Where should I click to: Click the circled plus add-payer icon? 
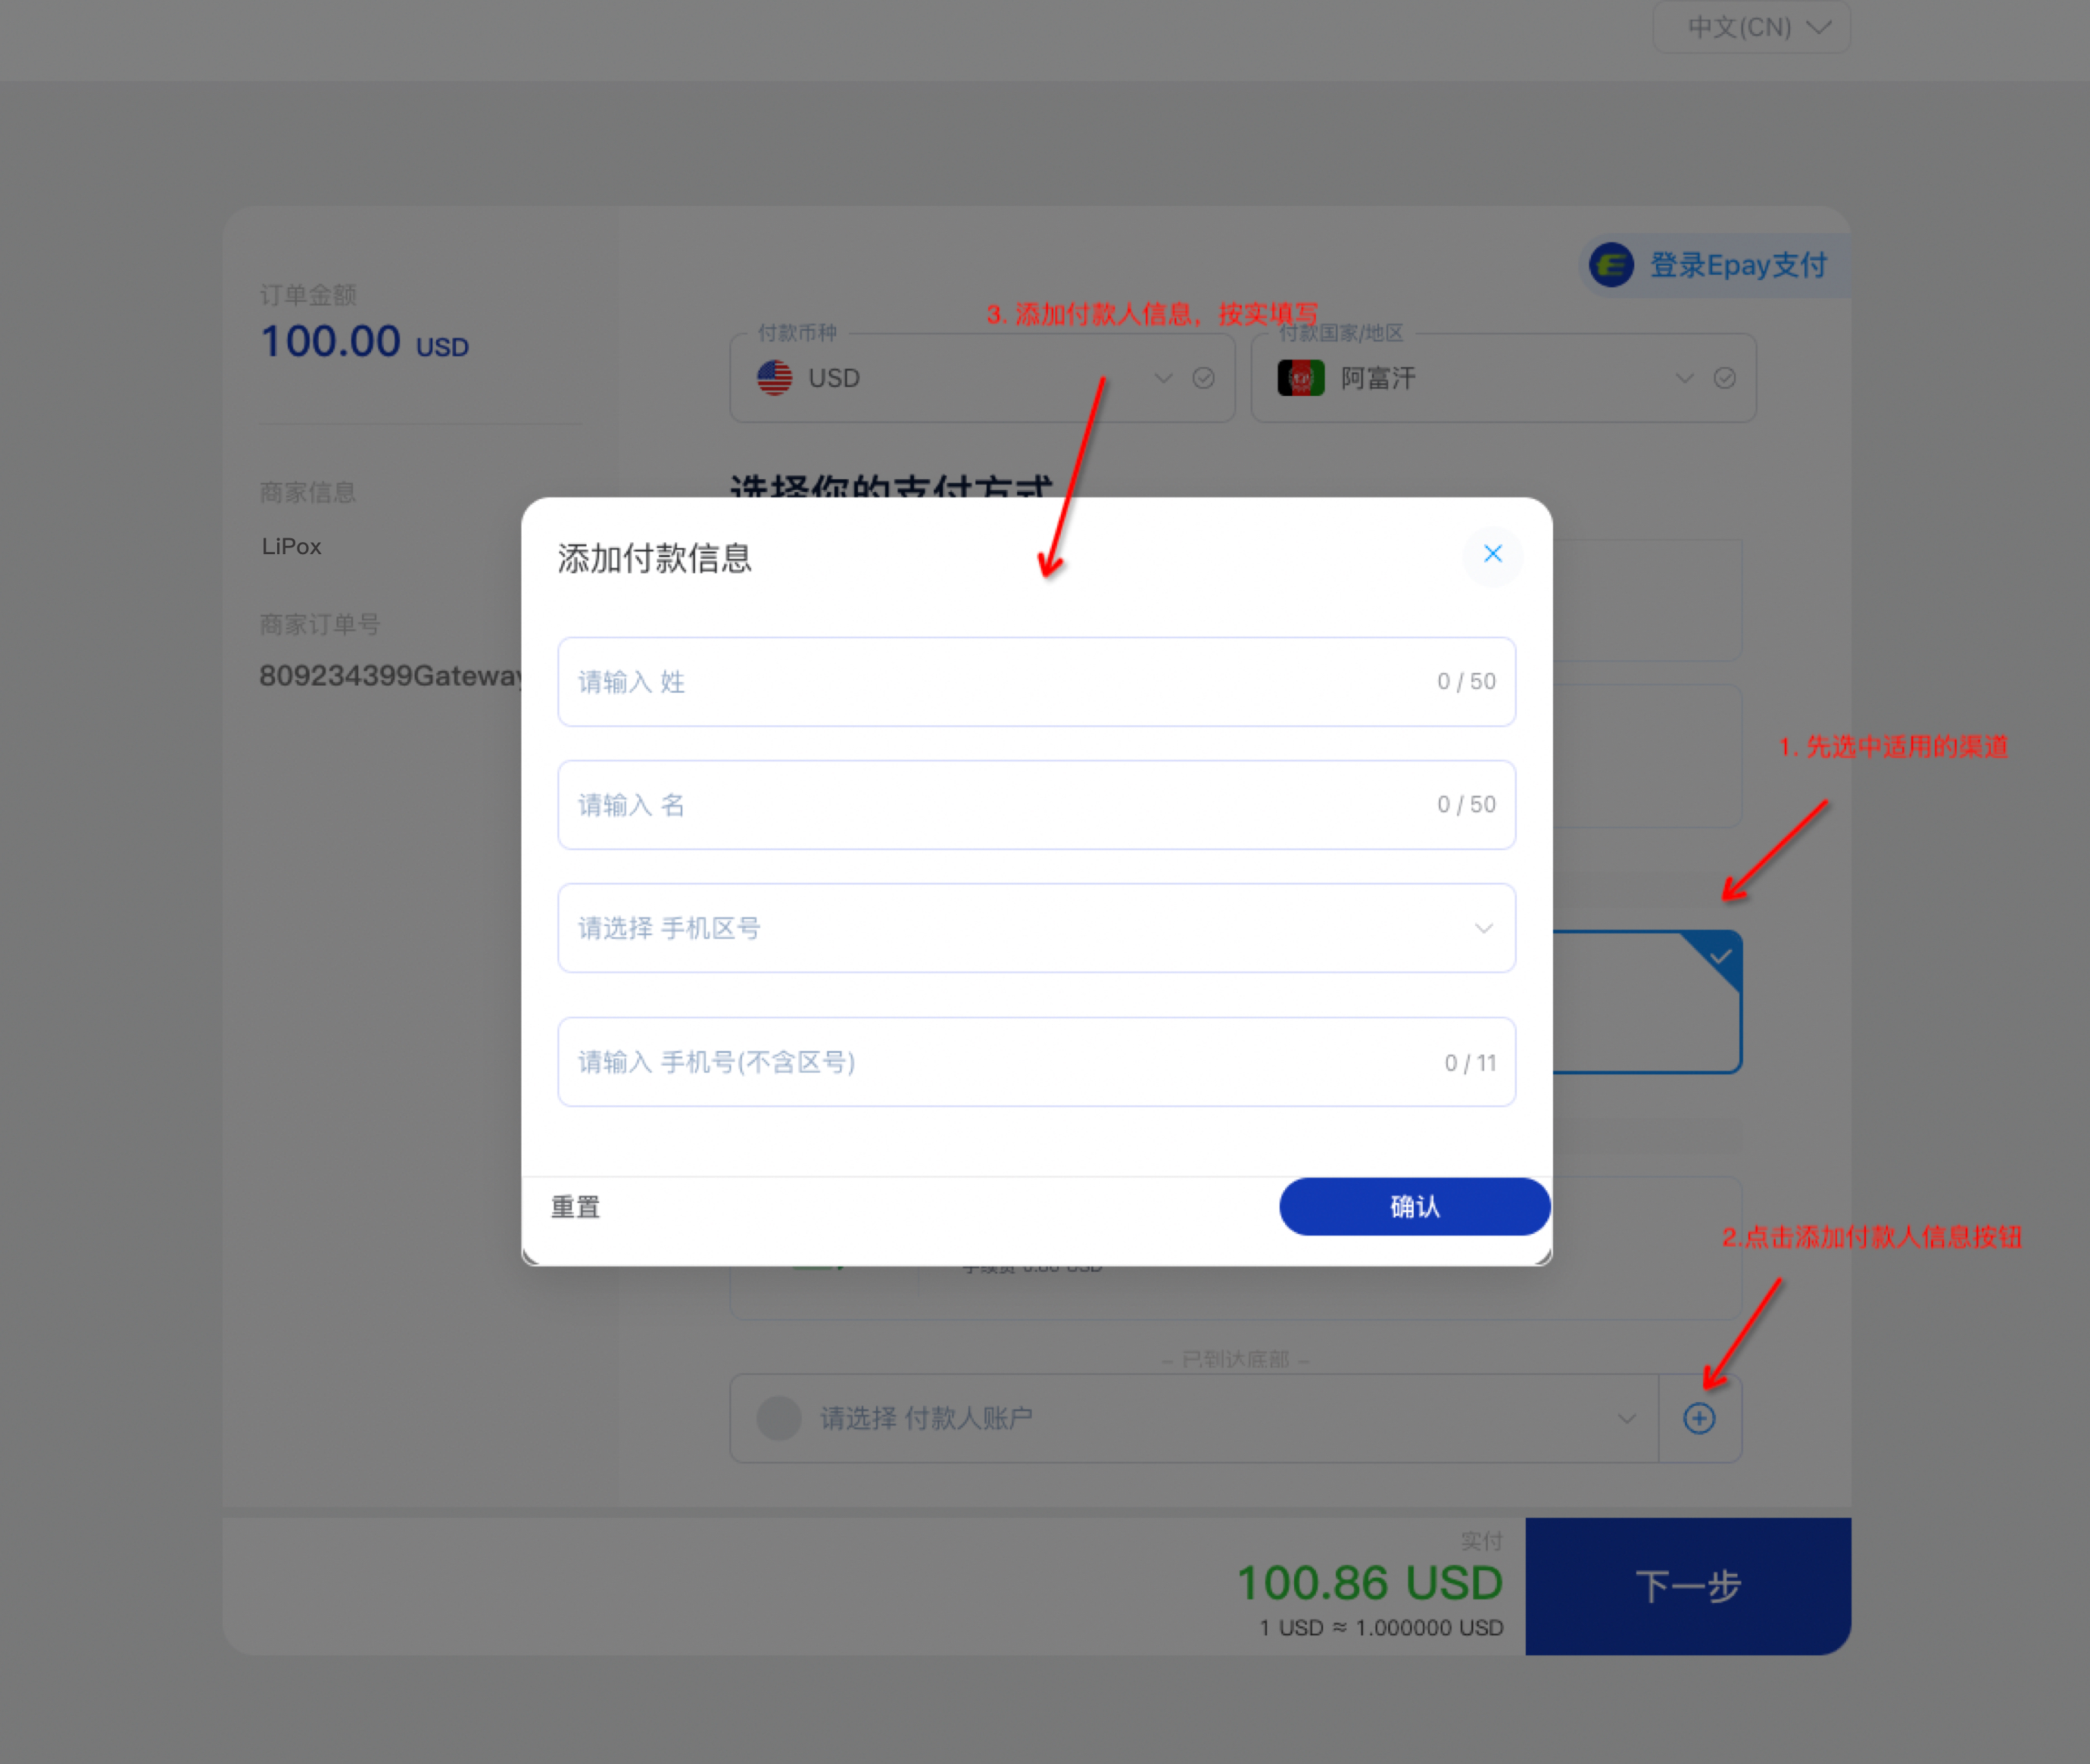[1699, 1418]
